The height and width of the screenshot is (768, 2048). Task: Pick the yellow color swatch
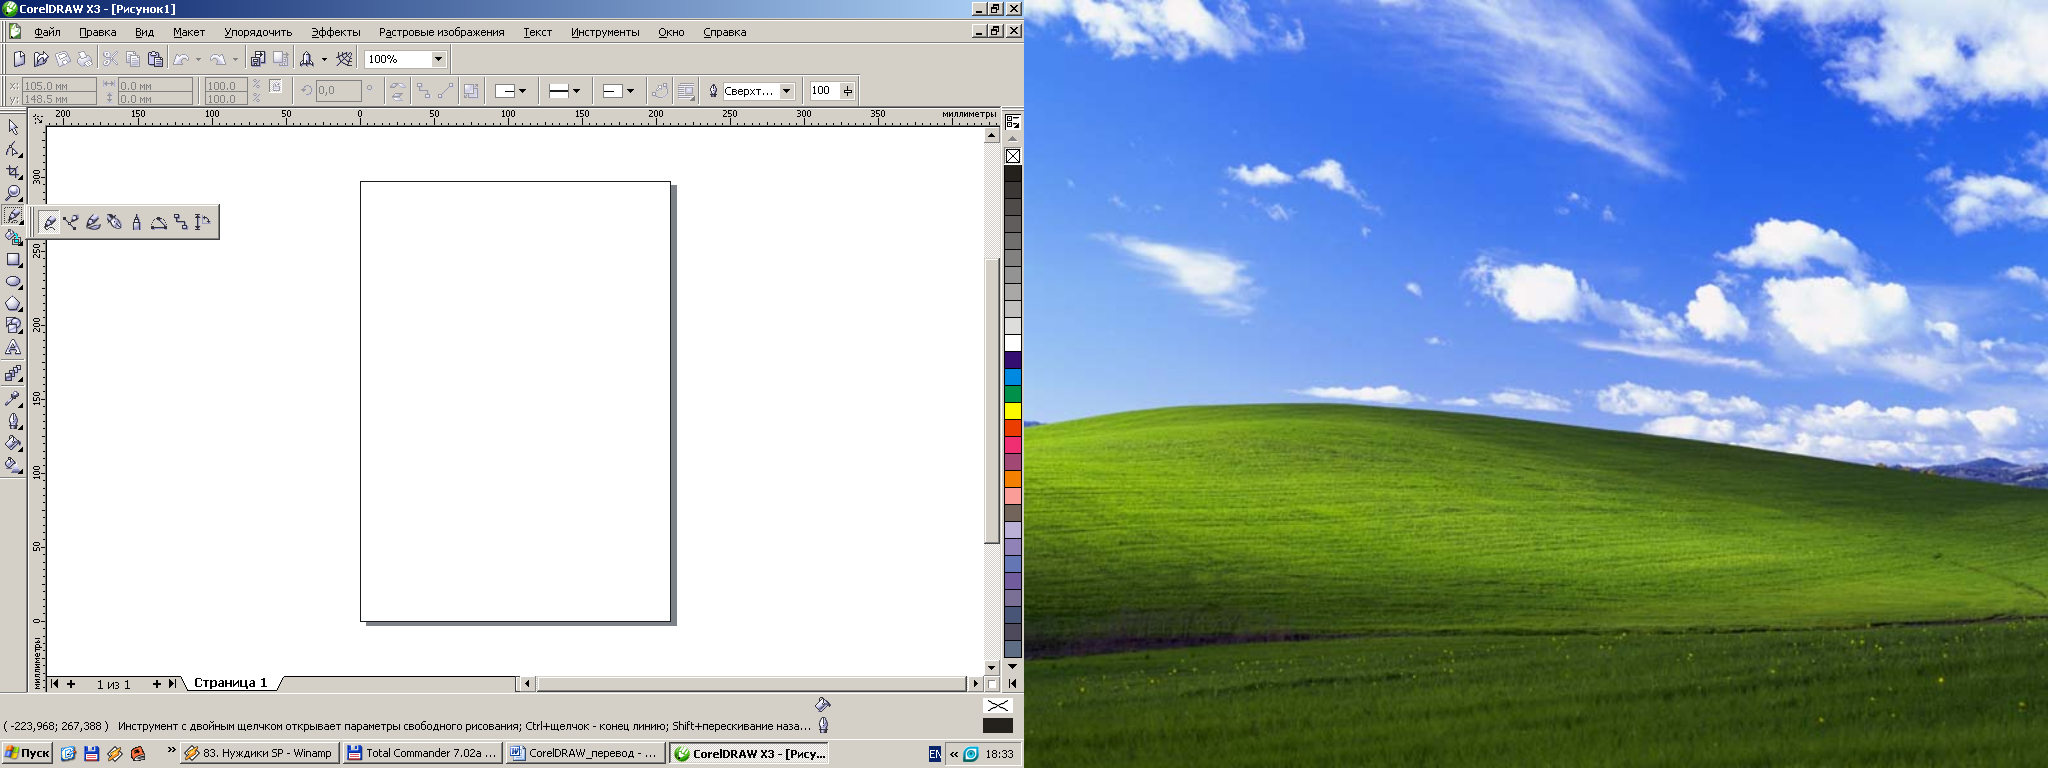point(1013,411)
